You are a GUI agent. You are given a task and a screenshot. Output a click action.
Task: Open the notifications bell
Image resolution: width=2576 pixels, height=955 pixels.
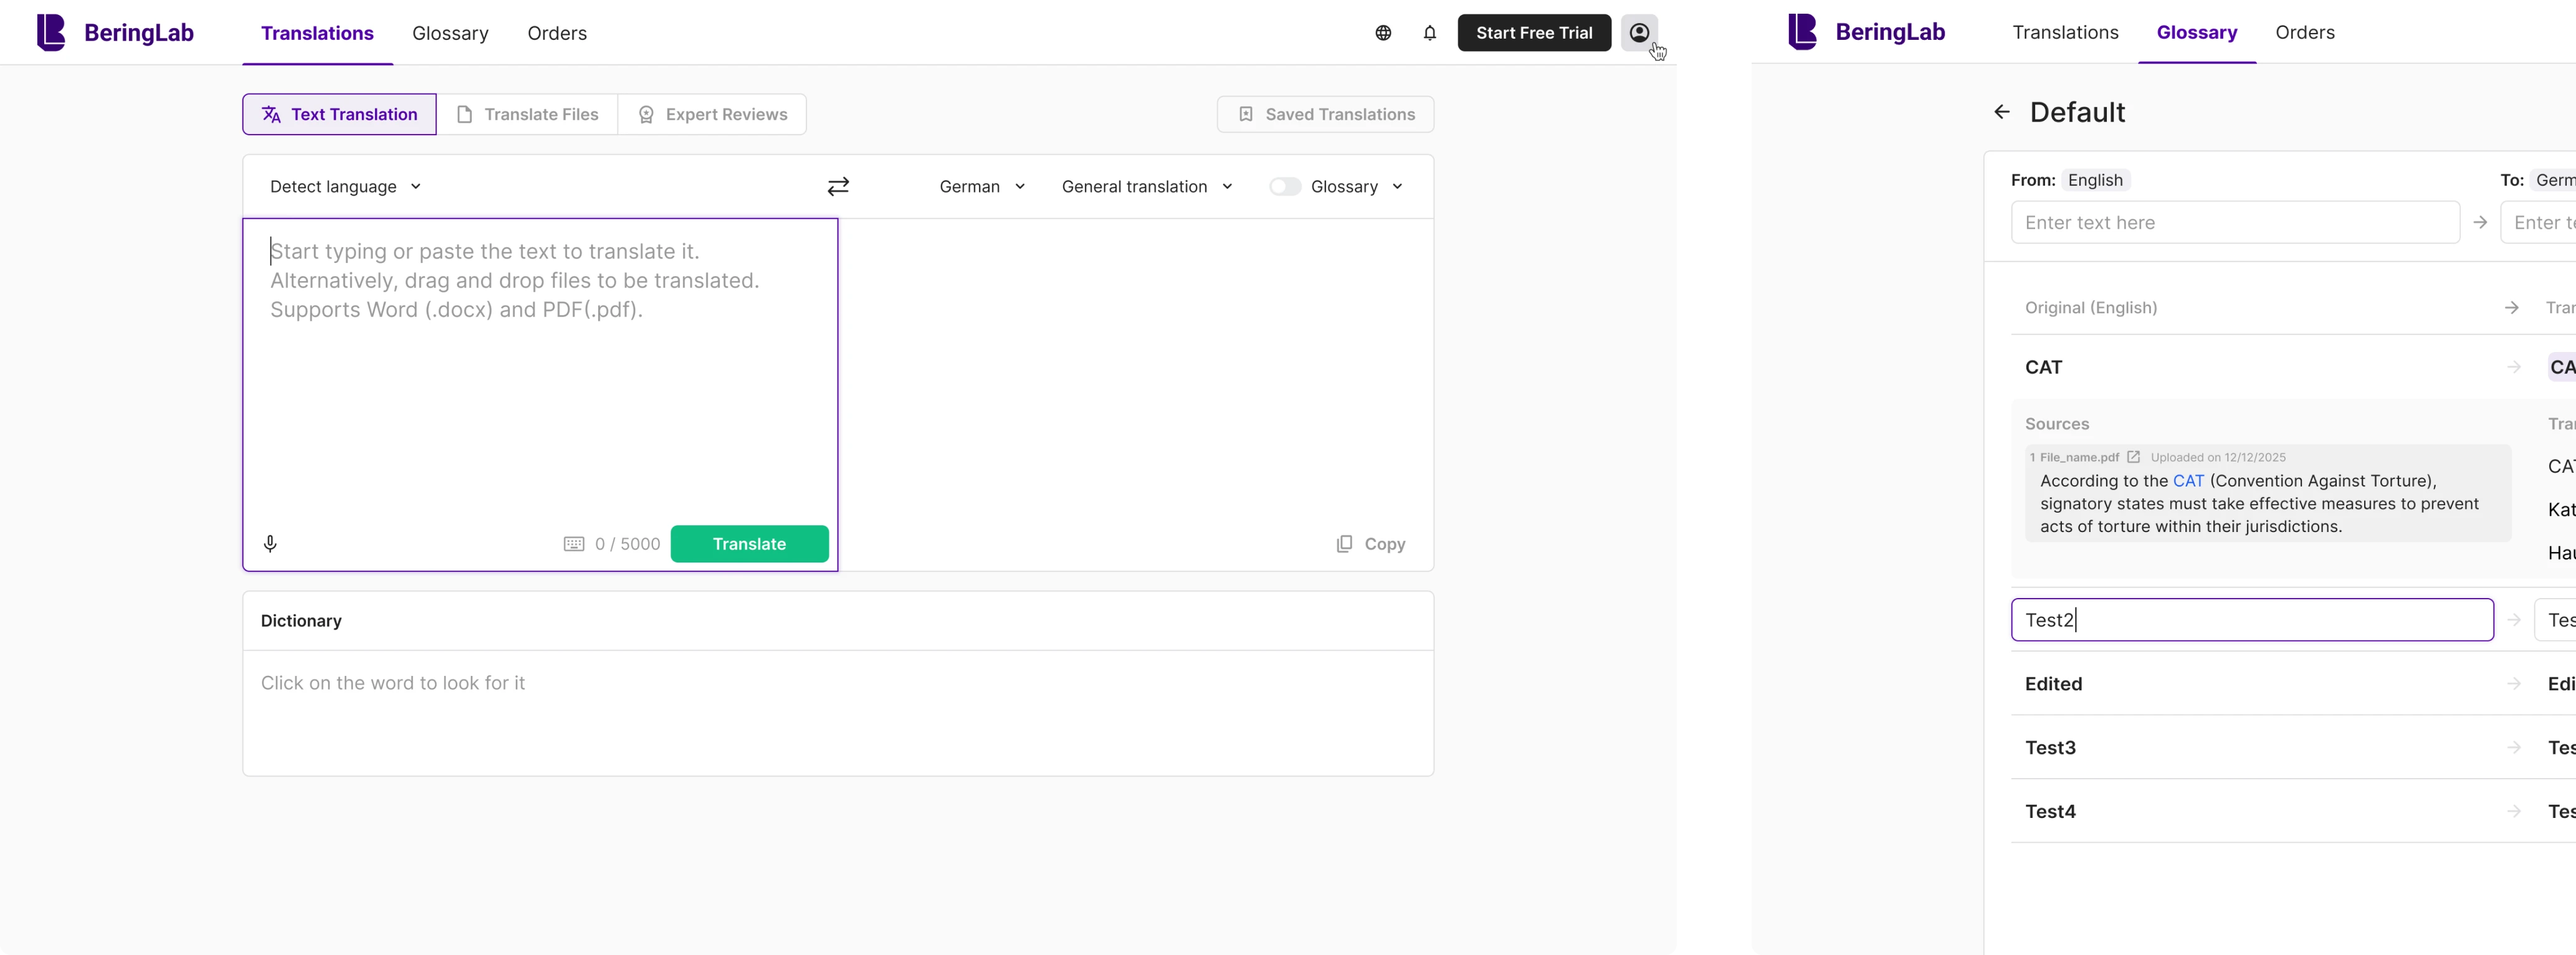point(1430,33)
